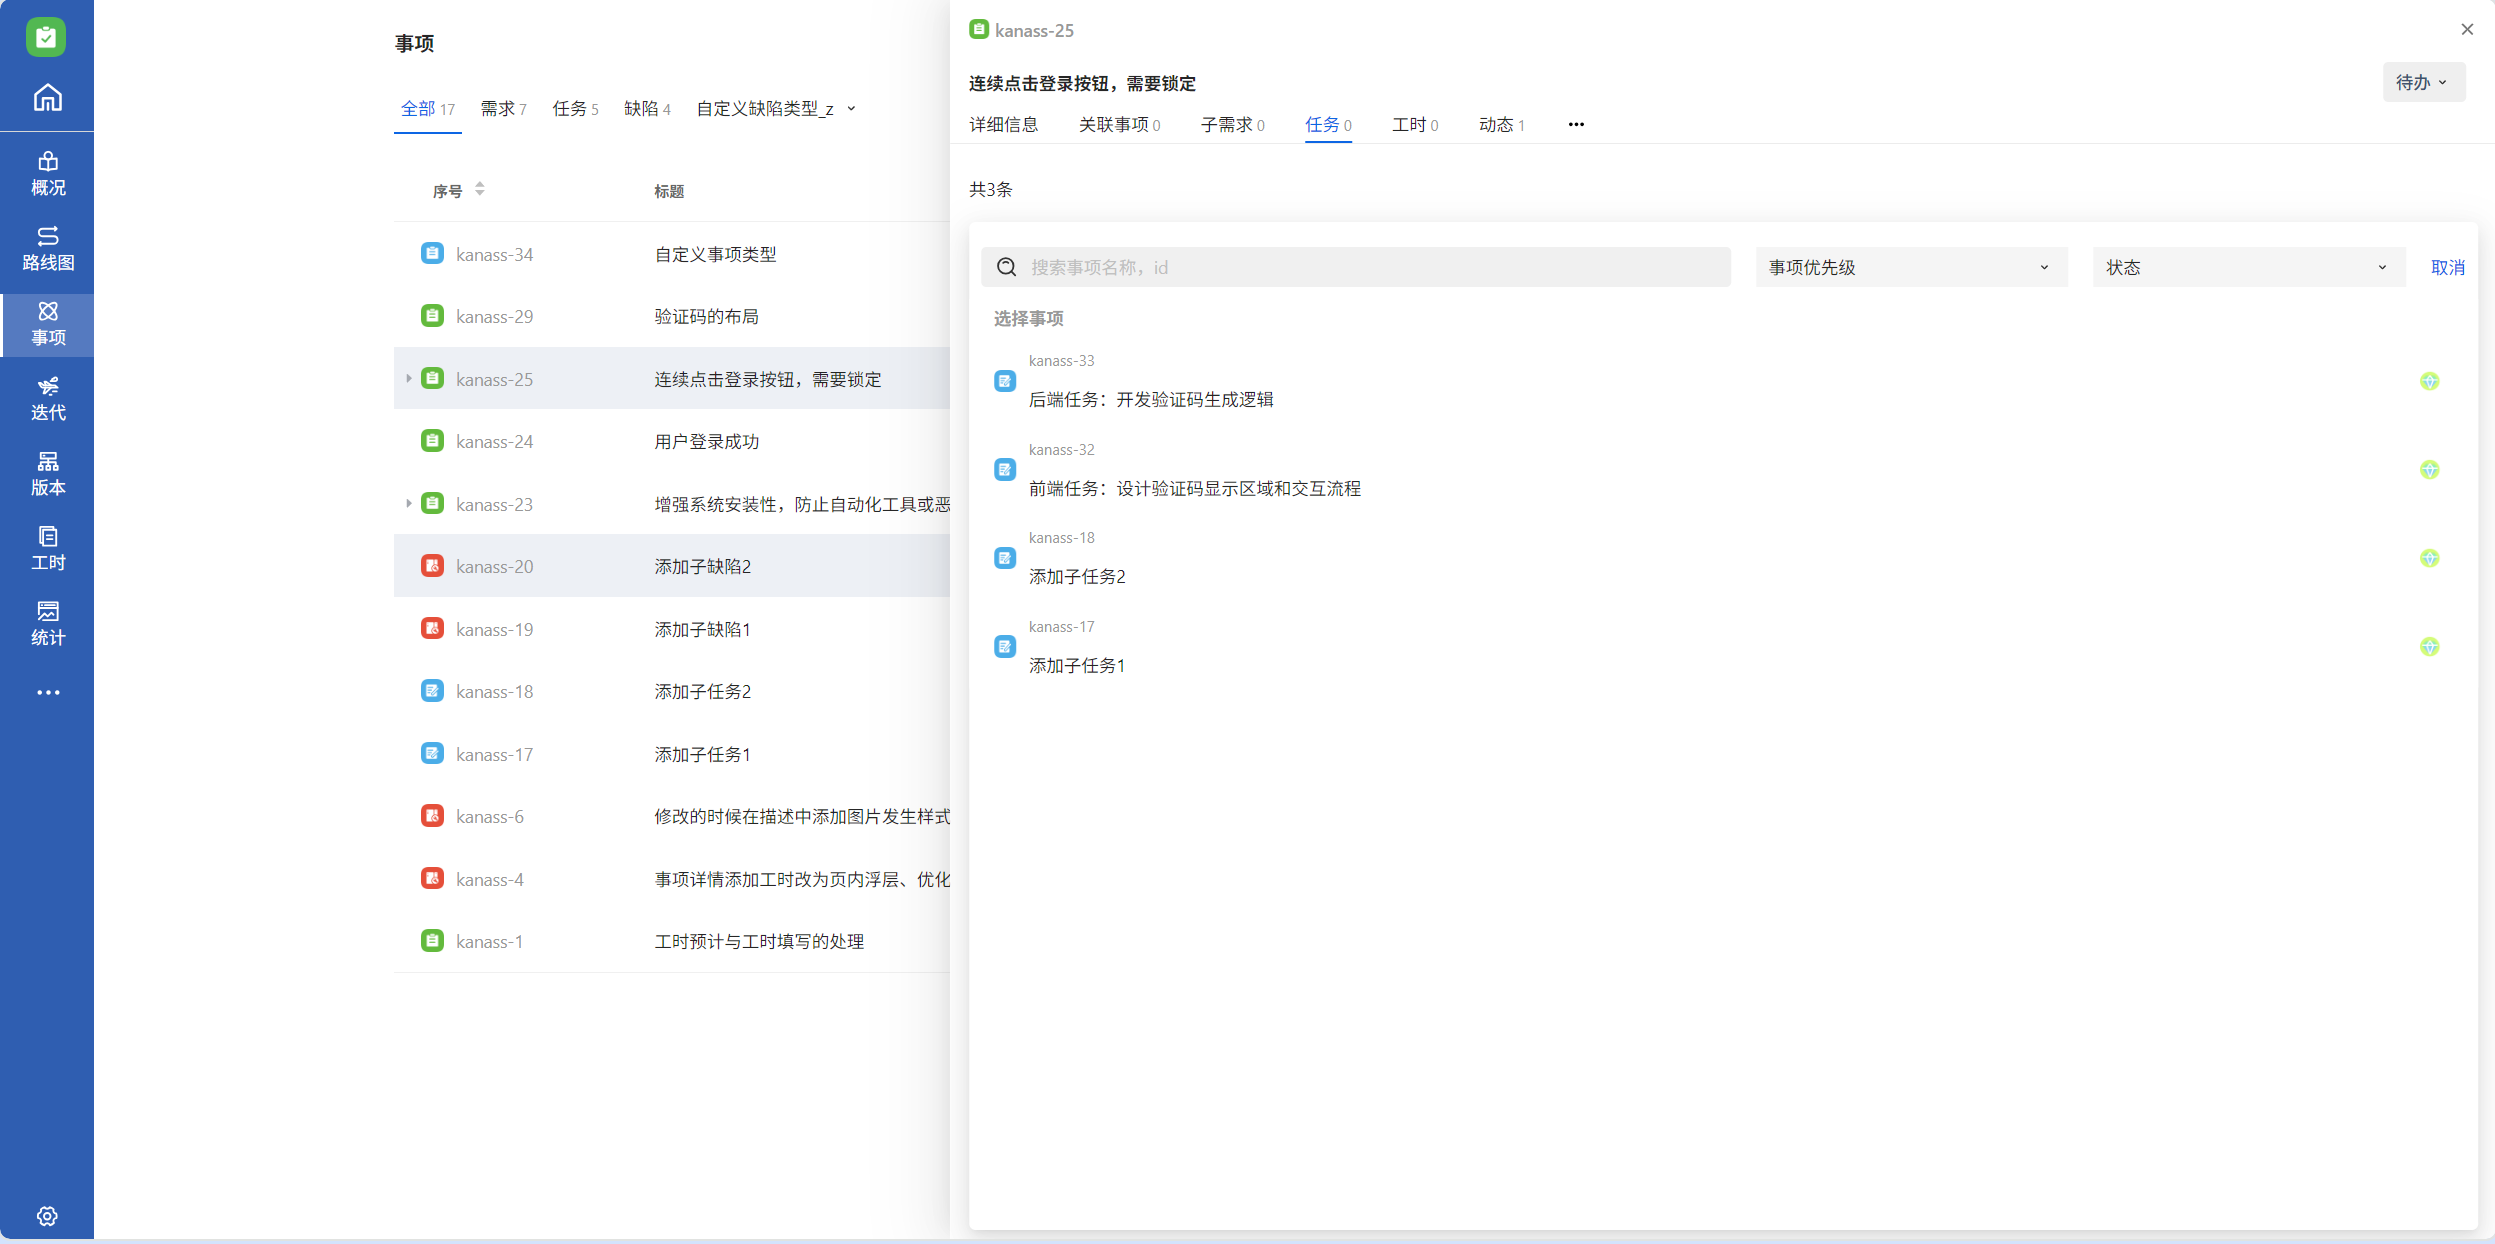Switch to the 详细信息 tab
The height and width of the screenshot is (1244, 2495).
click(x=1003, y=125)
